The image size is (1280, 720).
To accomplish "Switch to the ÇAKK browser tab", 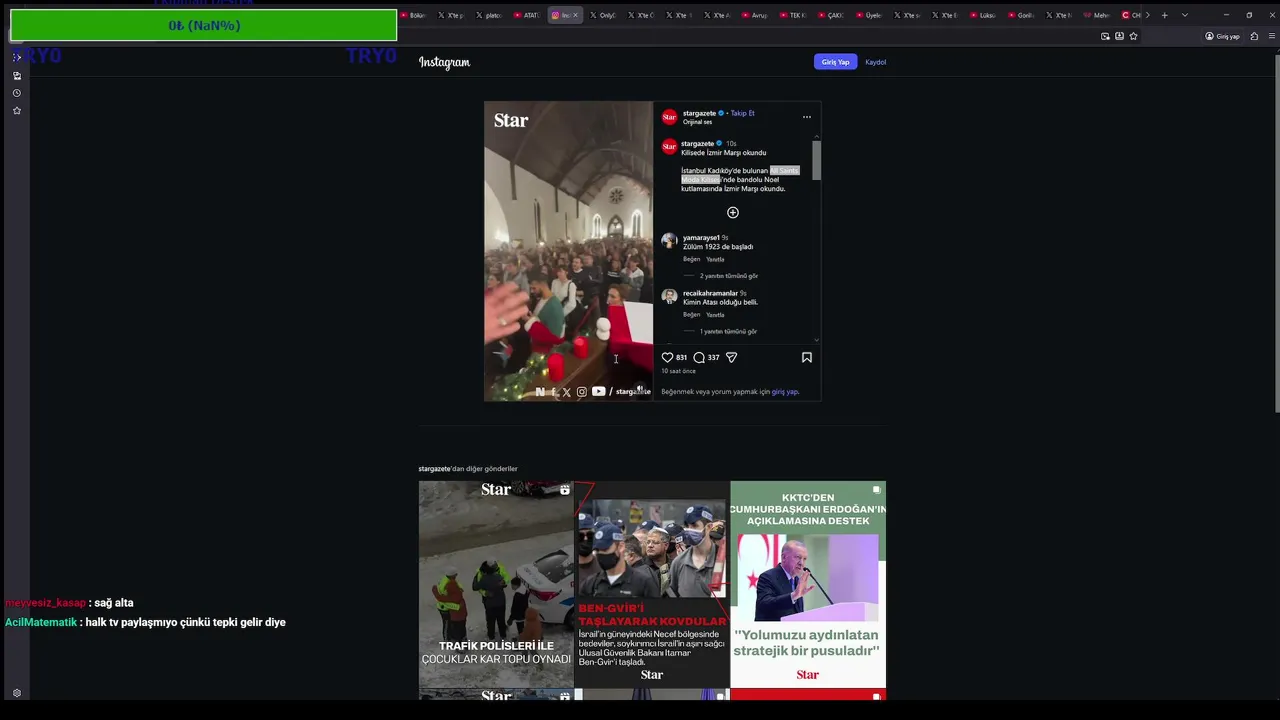I will point(831,15).
